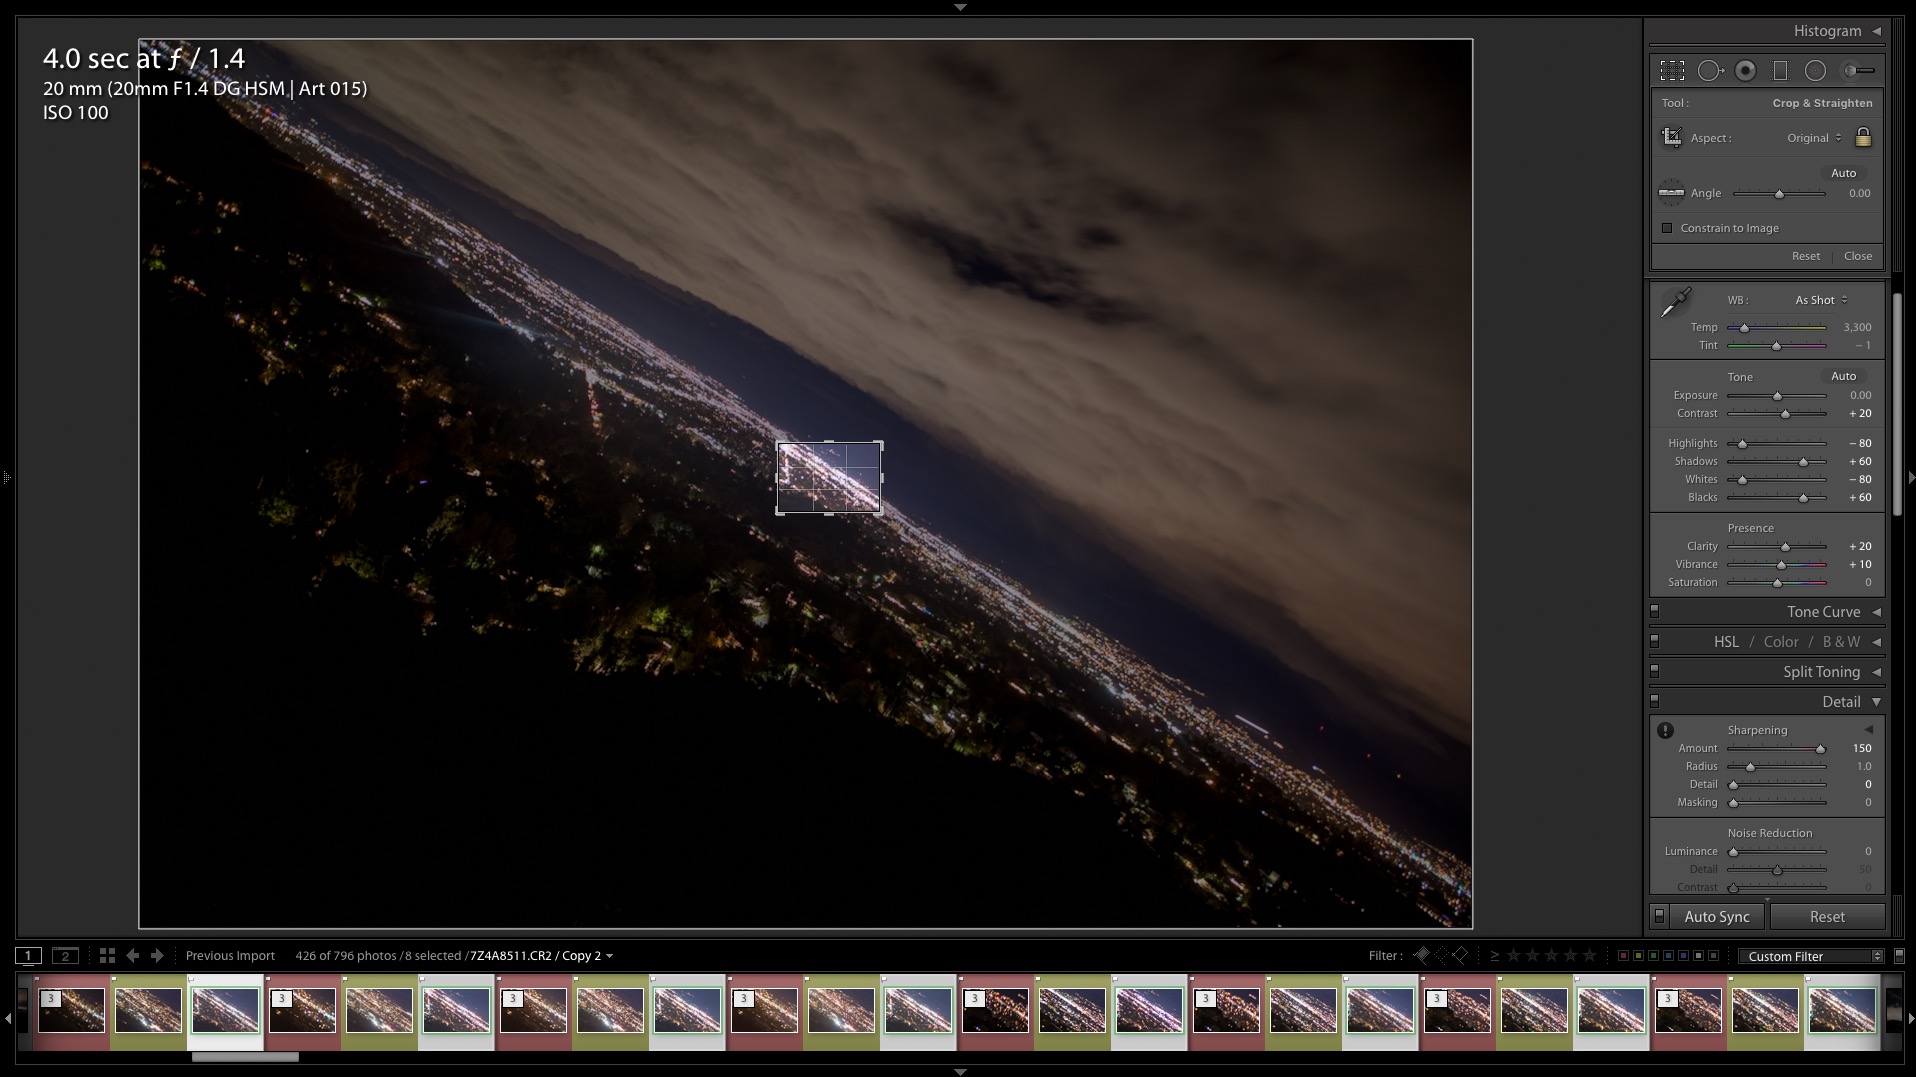Viewport: 1916px width, 1077px height.
Task: Select the Crop Overlay tool icon
Action: point(1672,70)
